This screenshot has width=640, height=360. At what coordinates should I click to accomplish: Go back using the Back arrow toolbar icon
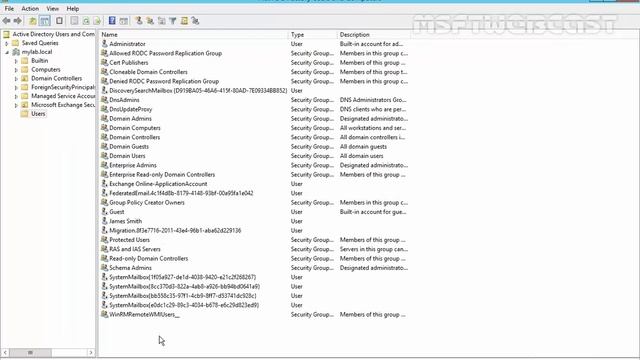click(7, 20)
